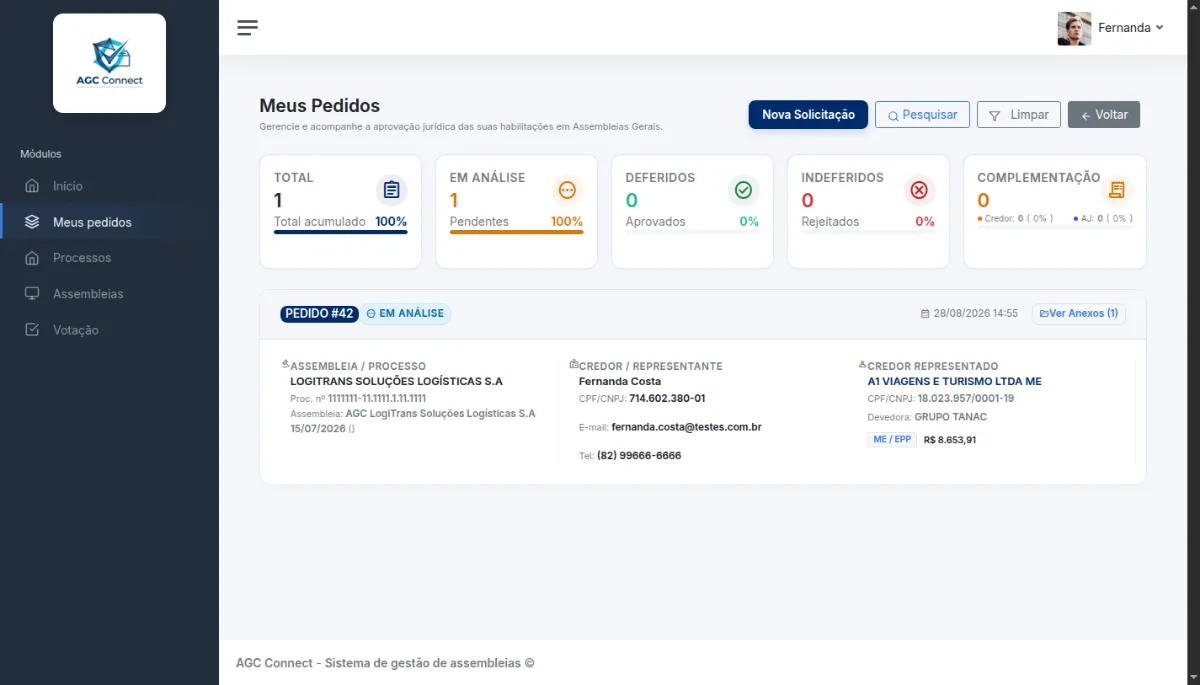
Task: Click the PEDIDO #42 badge
Action: point(319,314)
